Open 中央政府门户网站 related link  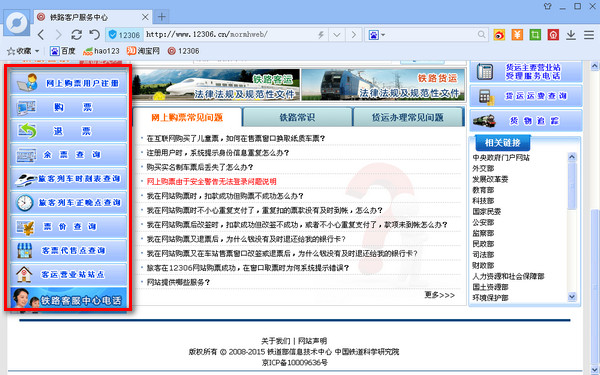tap(501, 158)
